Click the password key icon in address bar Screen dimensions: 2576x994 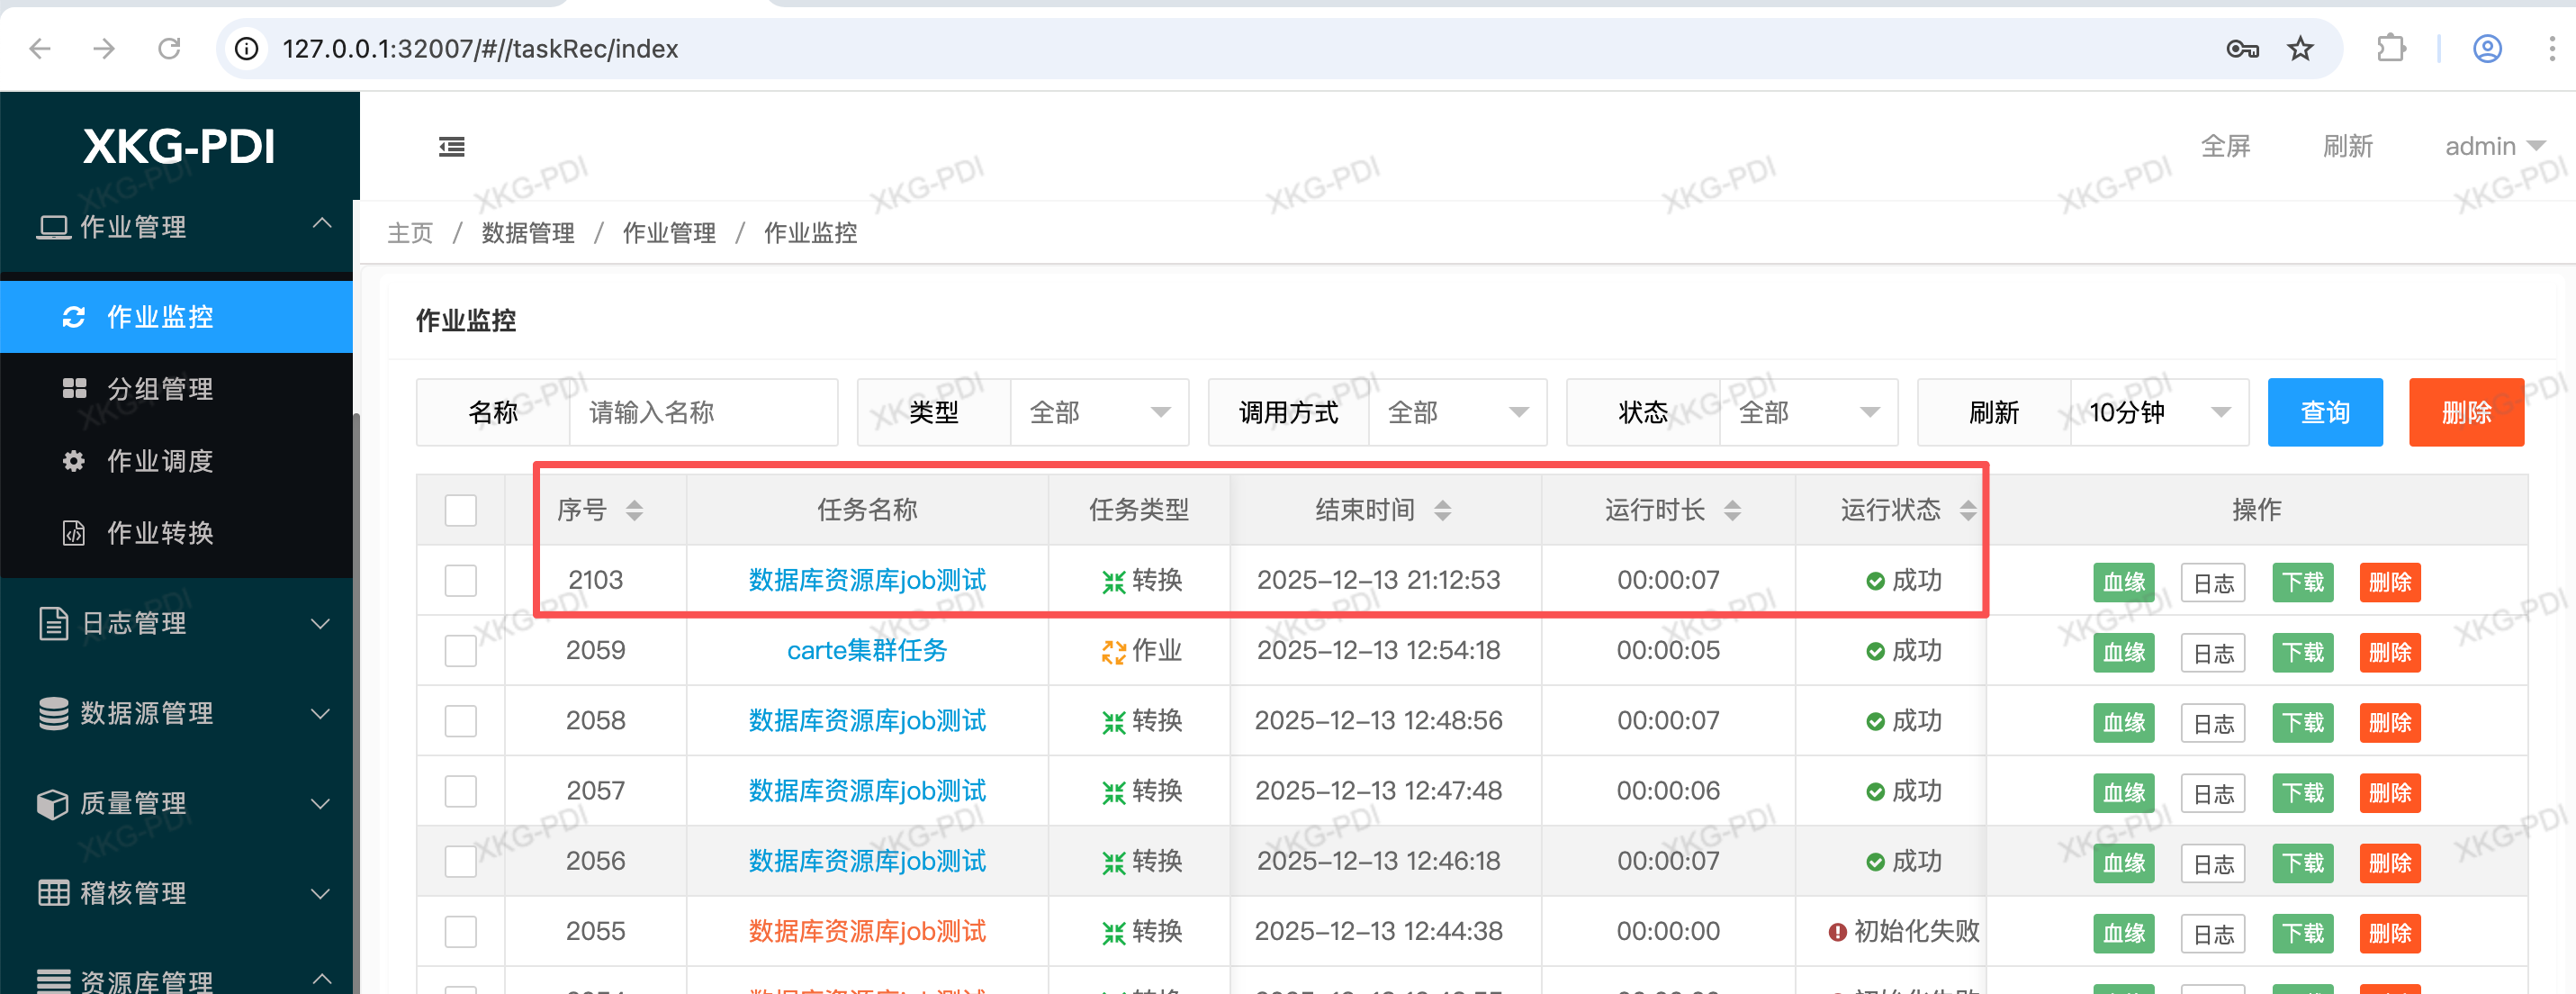pos(2242,48)
